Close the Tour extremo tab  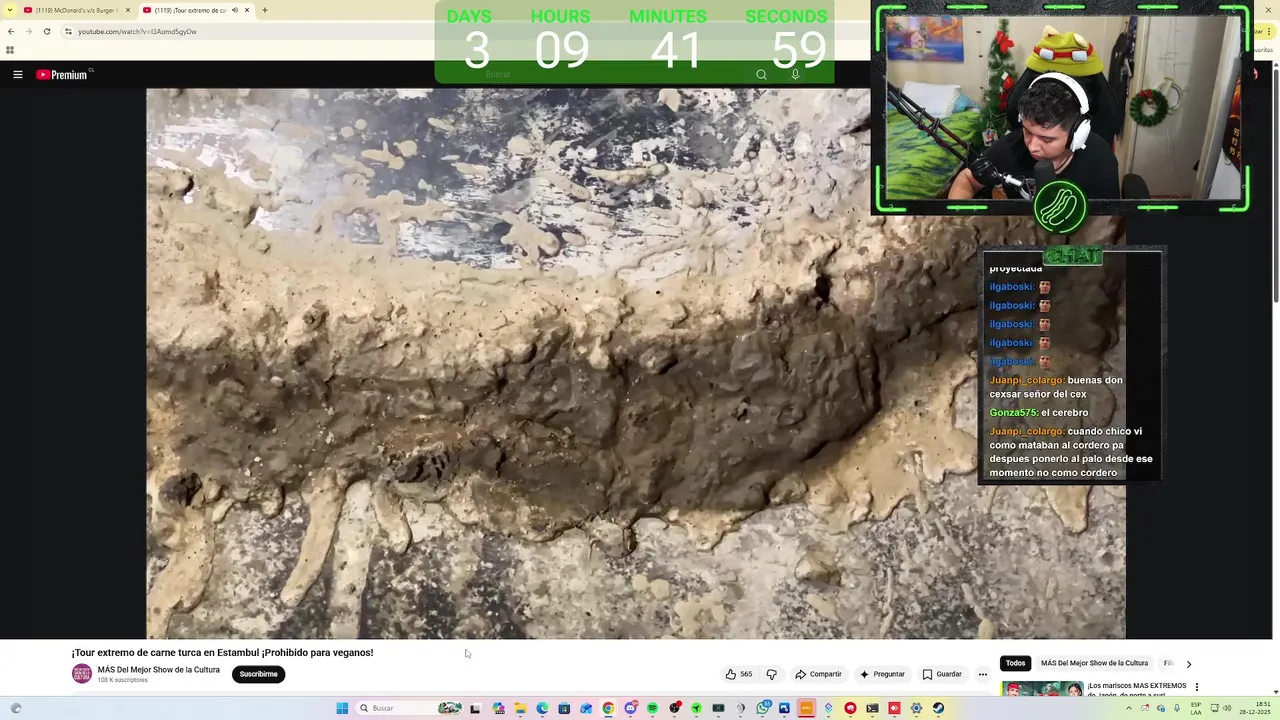247,10
